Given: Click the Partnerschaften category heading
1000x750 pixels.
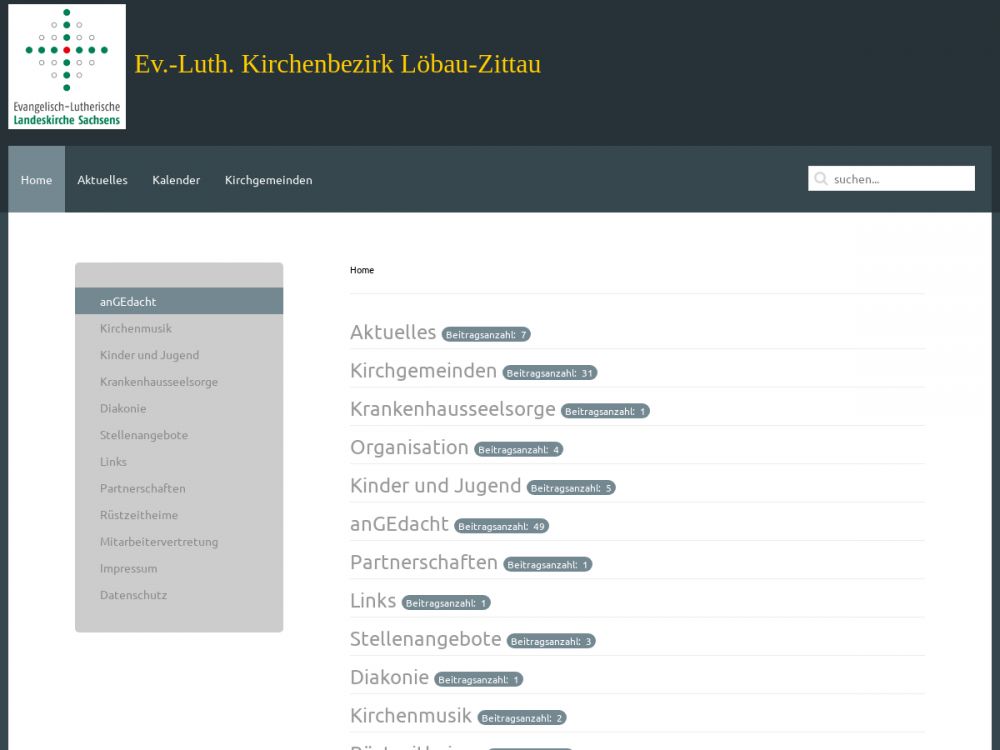Looking at the screenshot, I should click(x=423, y=562).
